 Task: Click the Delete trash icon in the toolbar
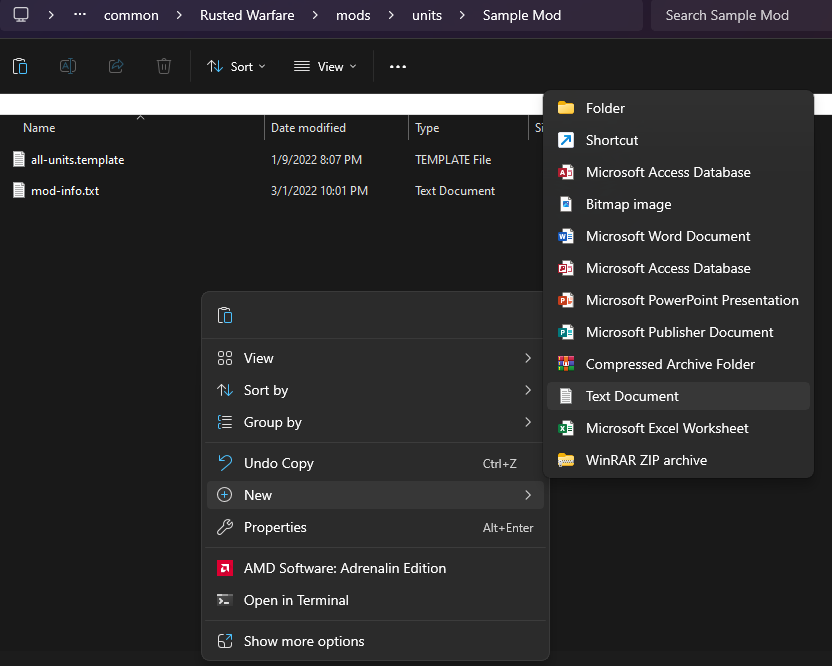pyautogui.click(x=164, y=66)
